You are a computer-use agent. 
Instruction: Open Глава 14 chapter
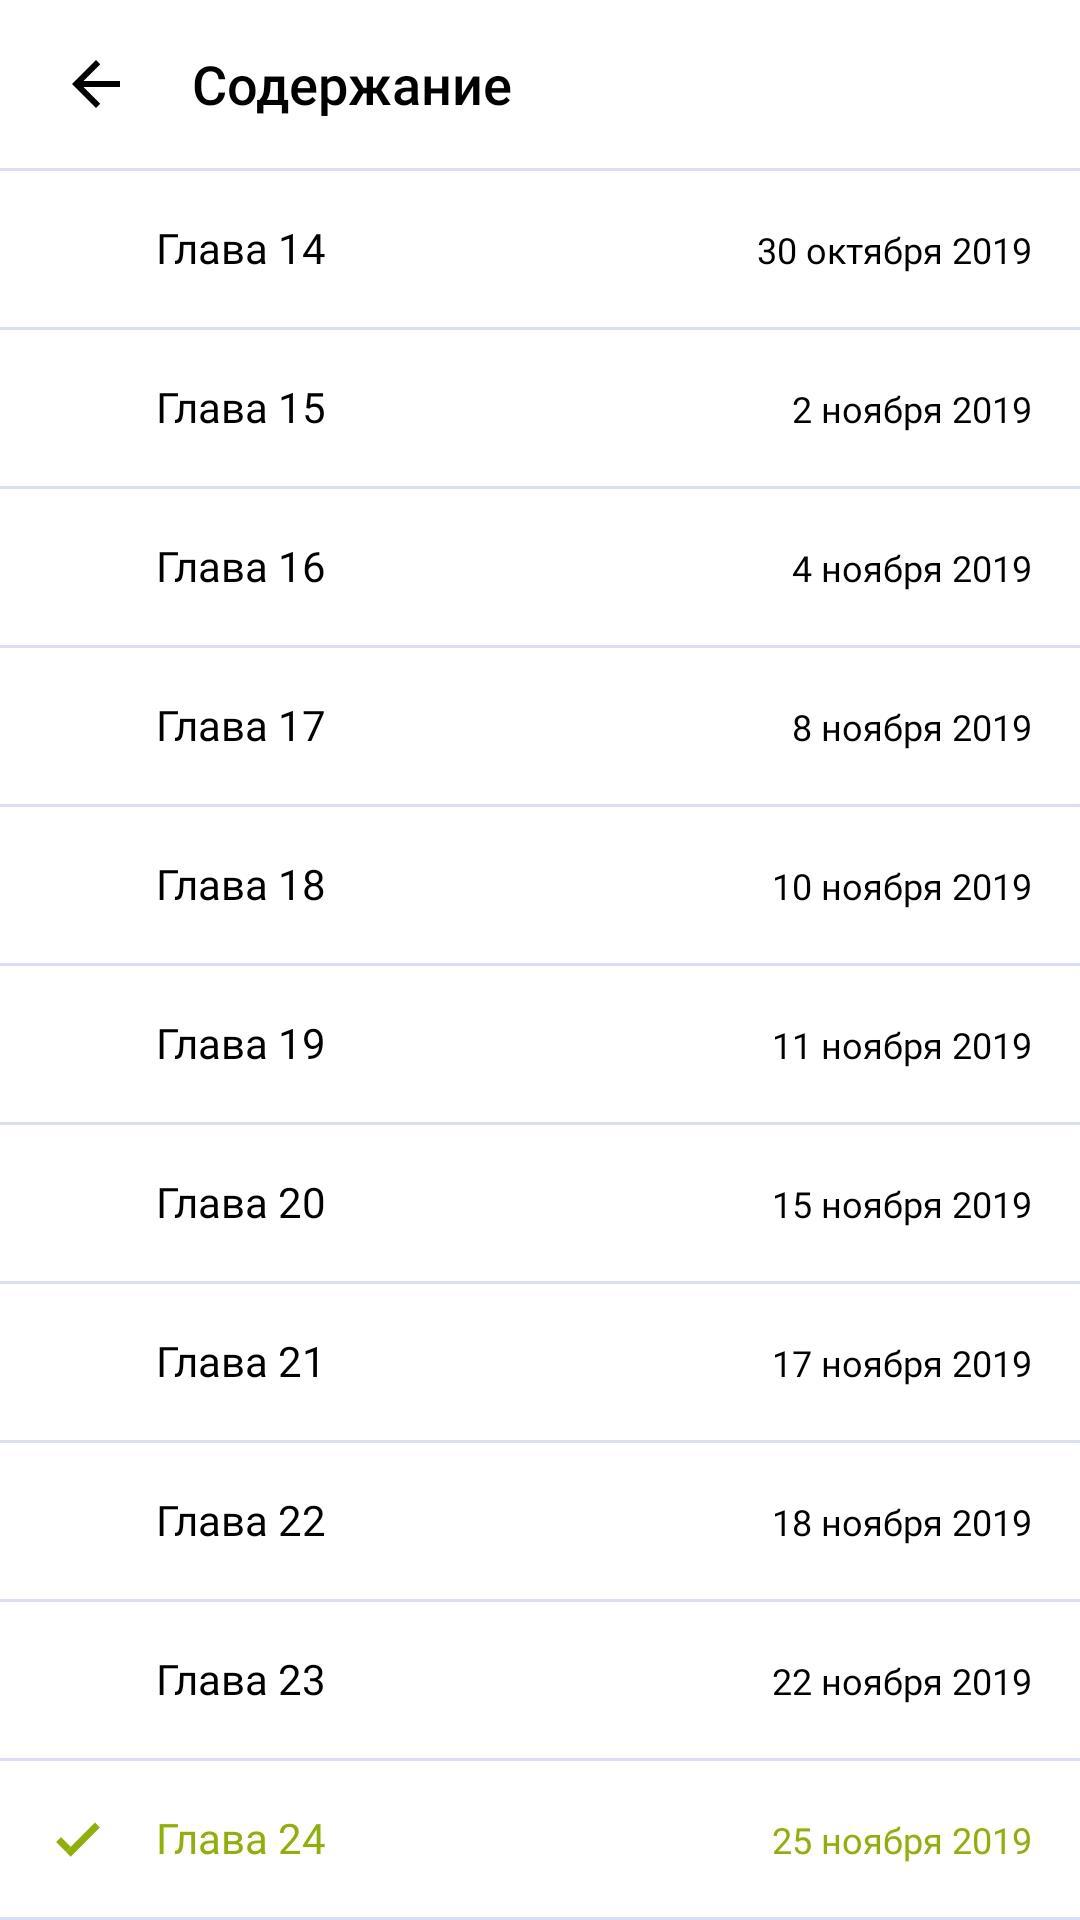241,250
